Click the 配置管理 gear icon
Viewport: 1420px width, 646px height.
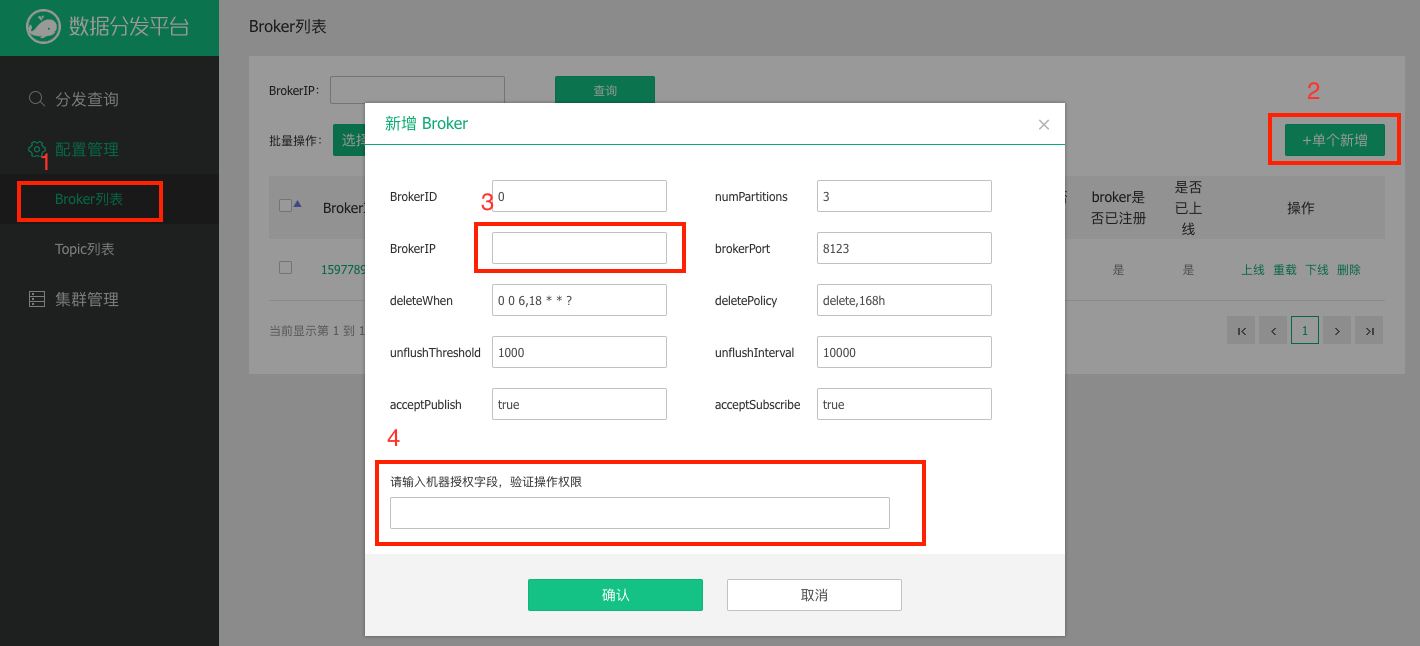[37, 149]
